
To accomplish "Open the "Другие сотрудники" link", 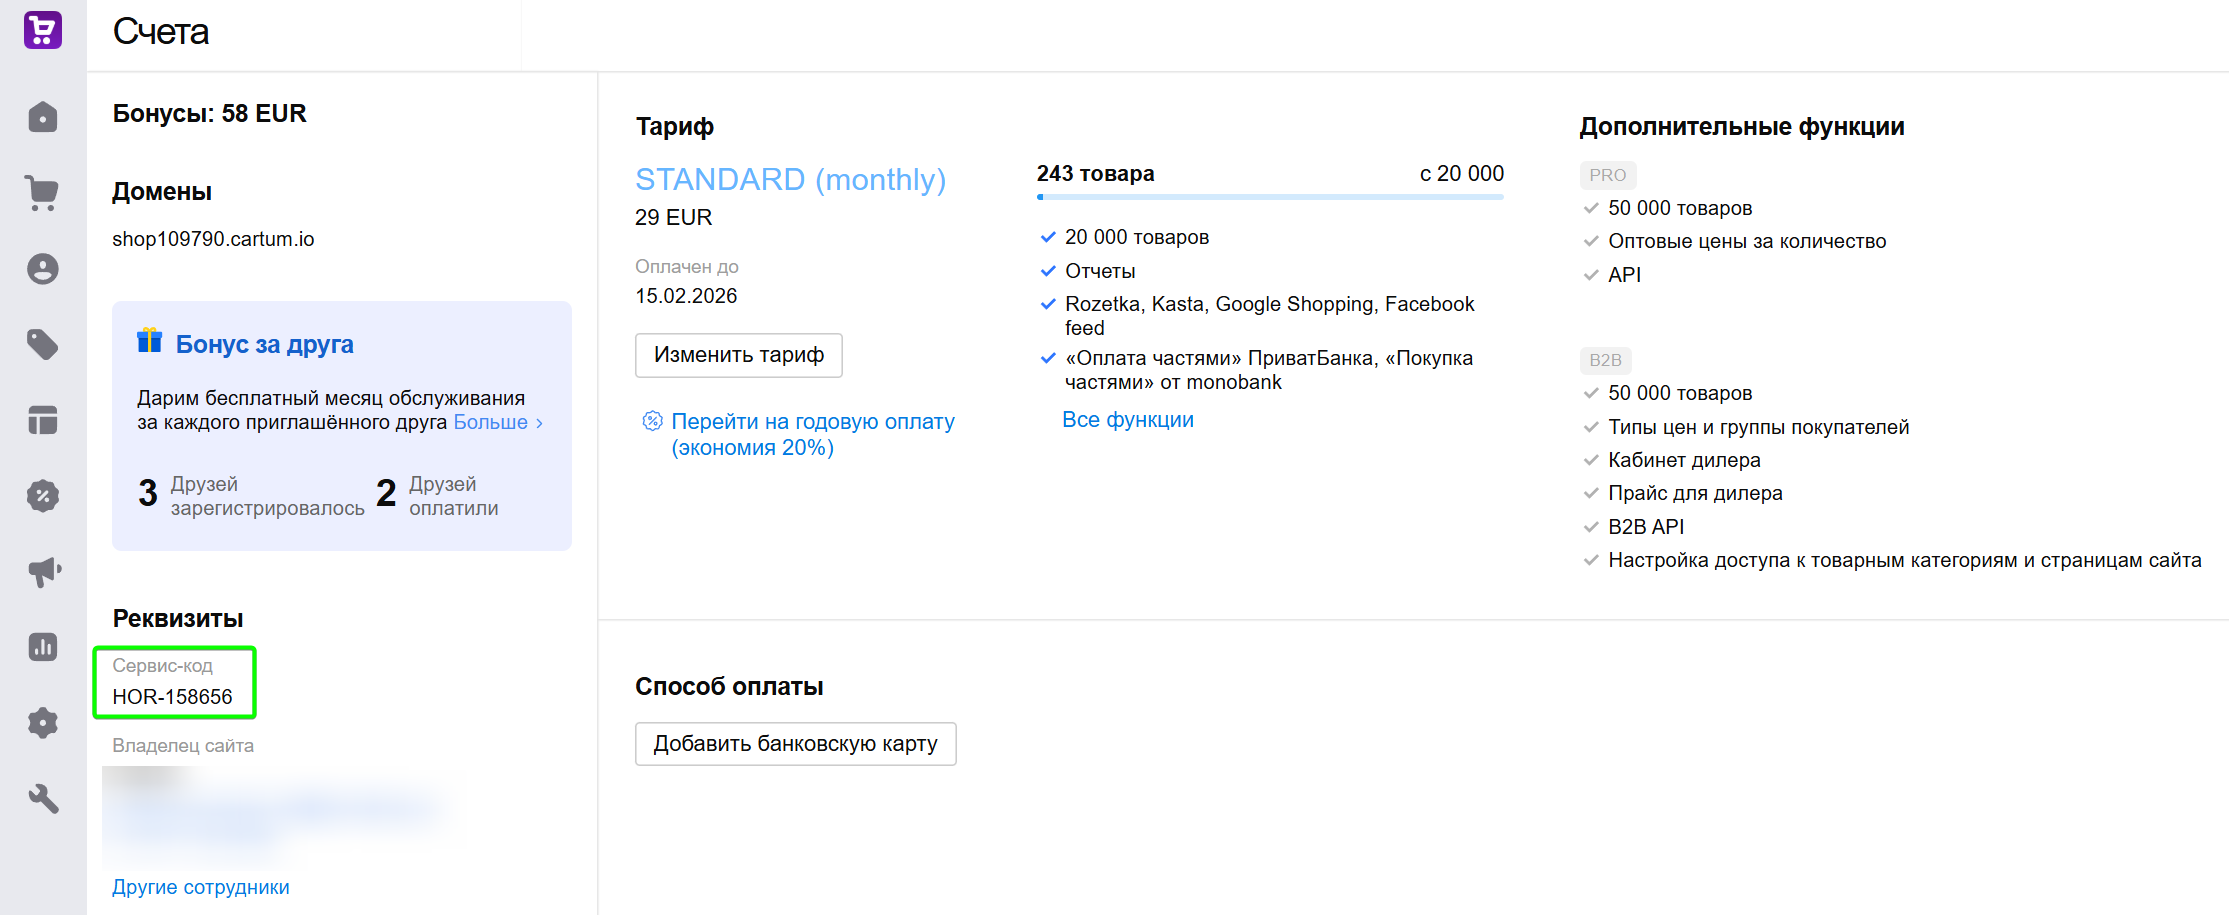I will click(201, 887).
